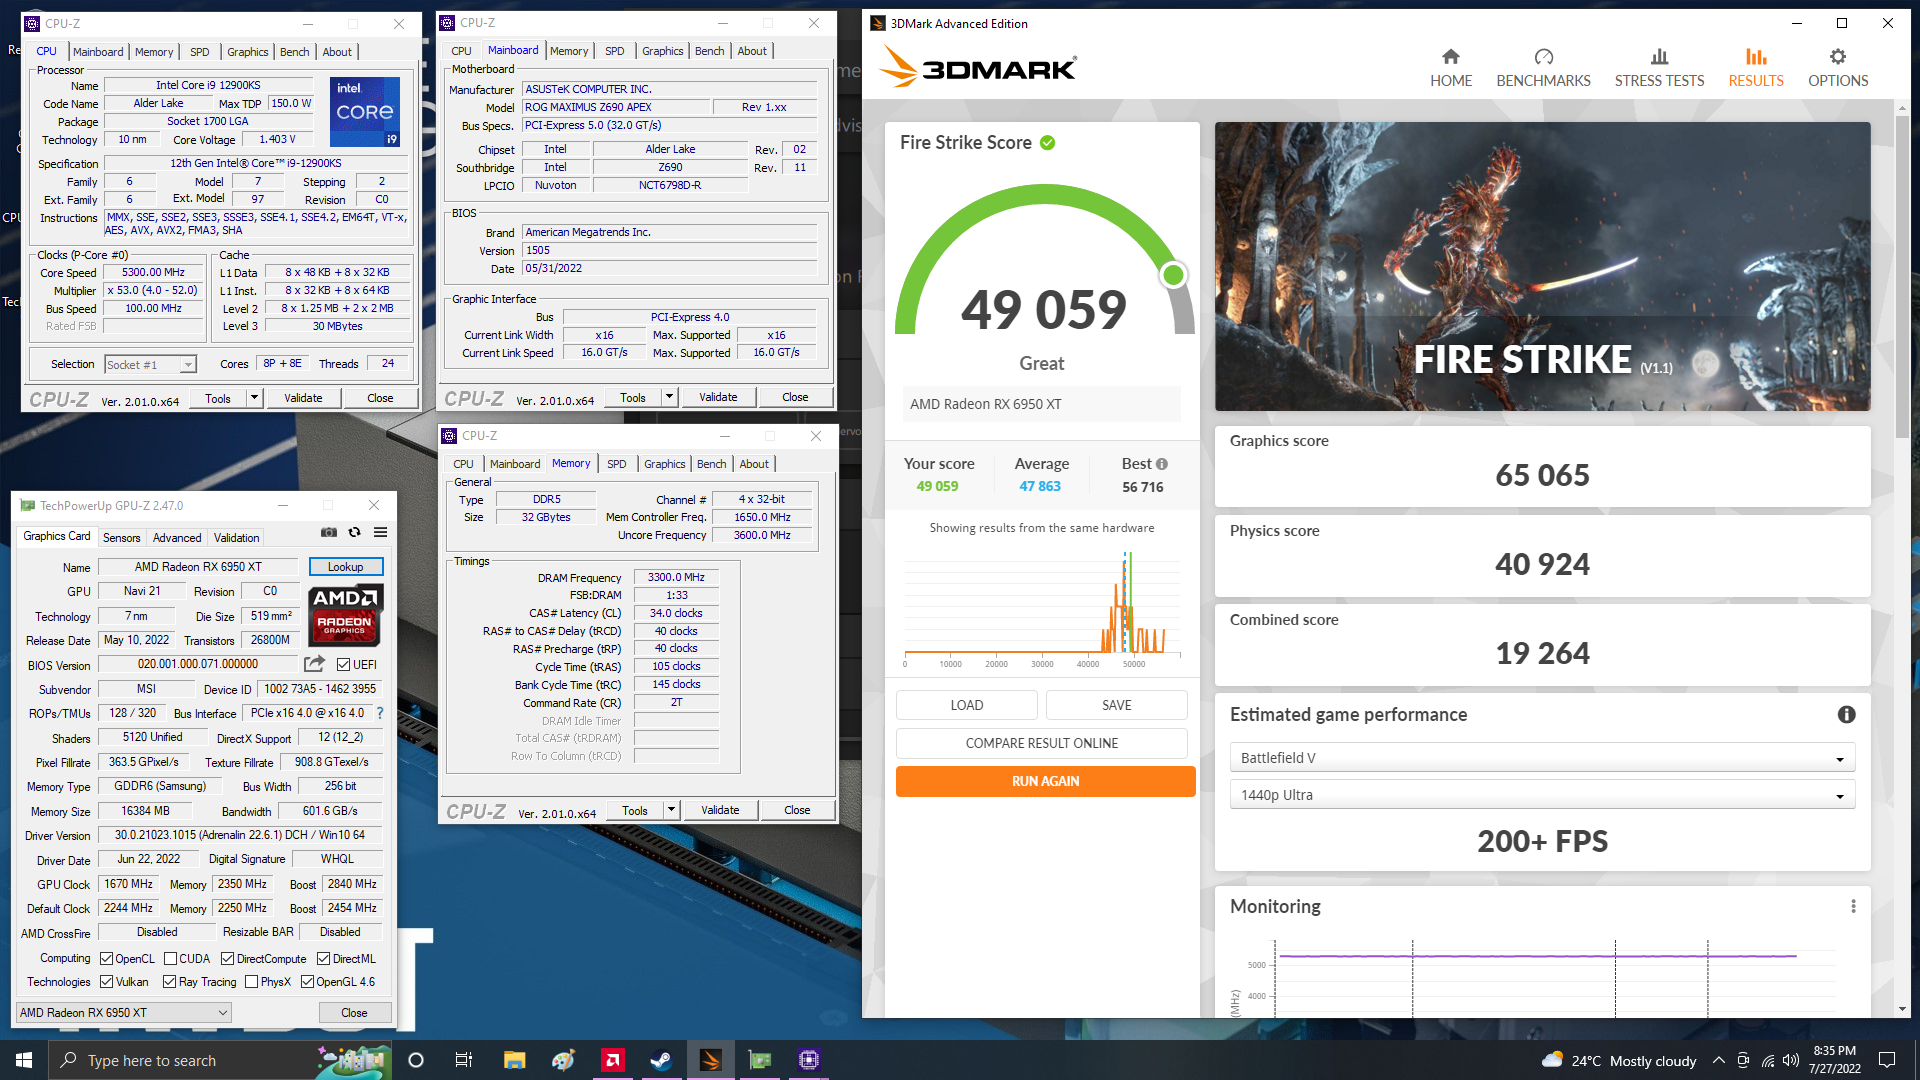Open the GPU-Z hamburger menu icon
This screenshot has width=1920, height=1080.
pyautogui.click(x=380, y=532)
